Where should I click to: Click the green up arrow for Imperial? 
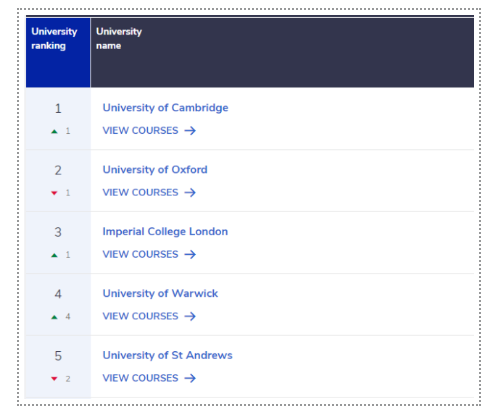tap(54, 255)
